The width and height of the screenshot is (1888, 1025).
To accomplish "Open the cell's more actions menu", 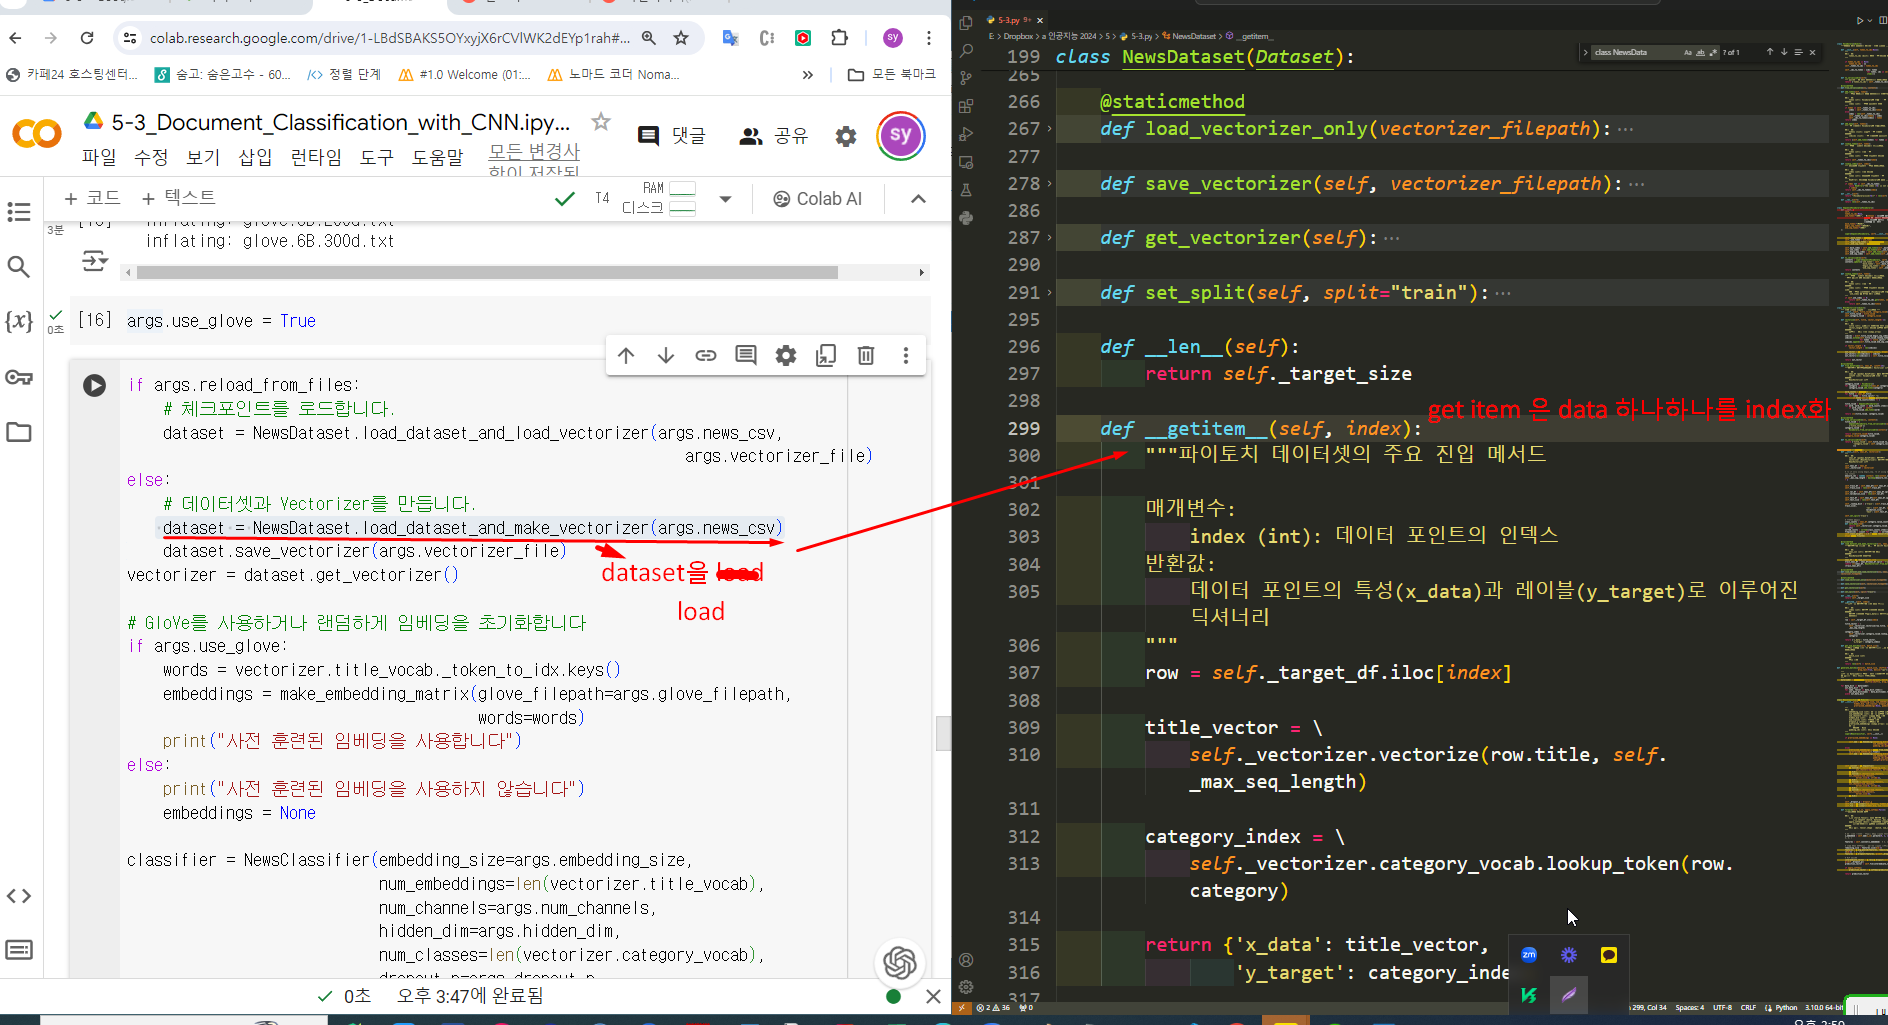I will click(906, 355).
